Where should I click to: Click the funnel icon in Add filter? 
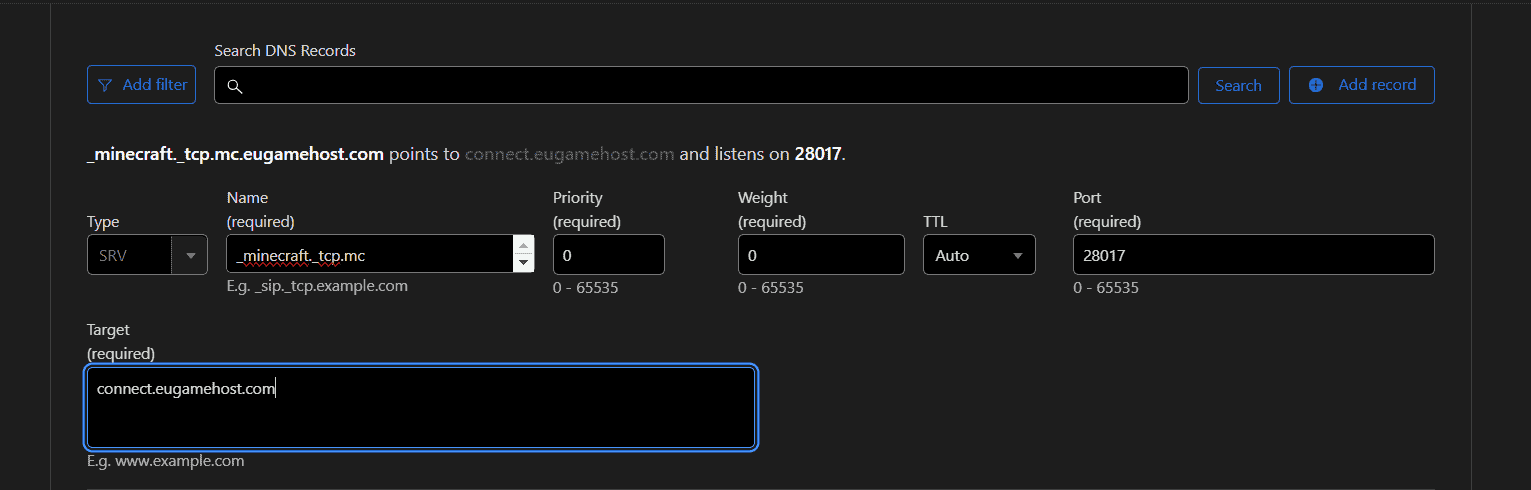pos(104,85)
